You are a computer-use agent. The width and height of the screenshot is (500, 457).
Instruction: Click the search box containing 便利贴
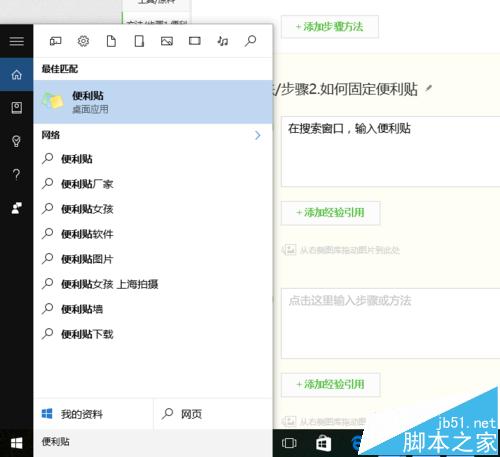pyautogui.click(x=153, y=442)
